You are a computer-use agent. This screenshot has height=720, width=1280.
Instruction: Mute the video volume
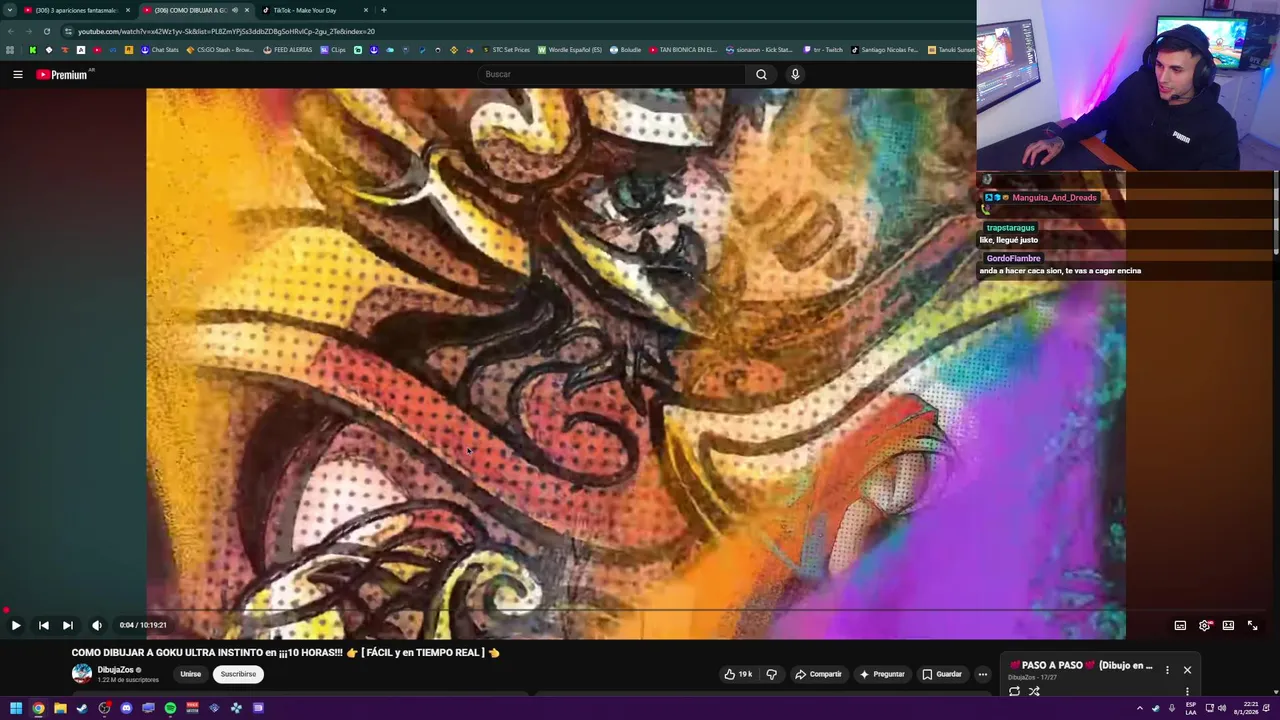(x=97, y=625)
